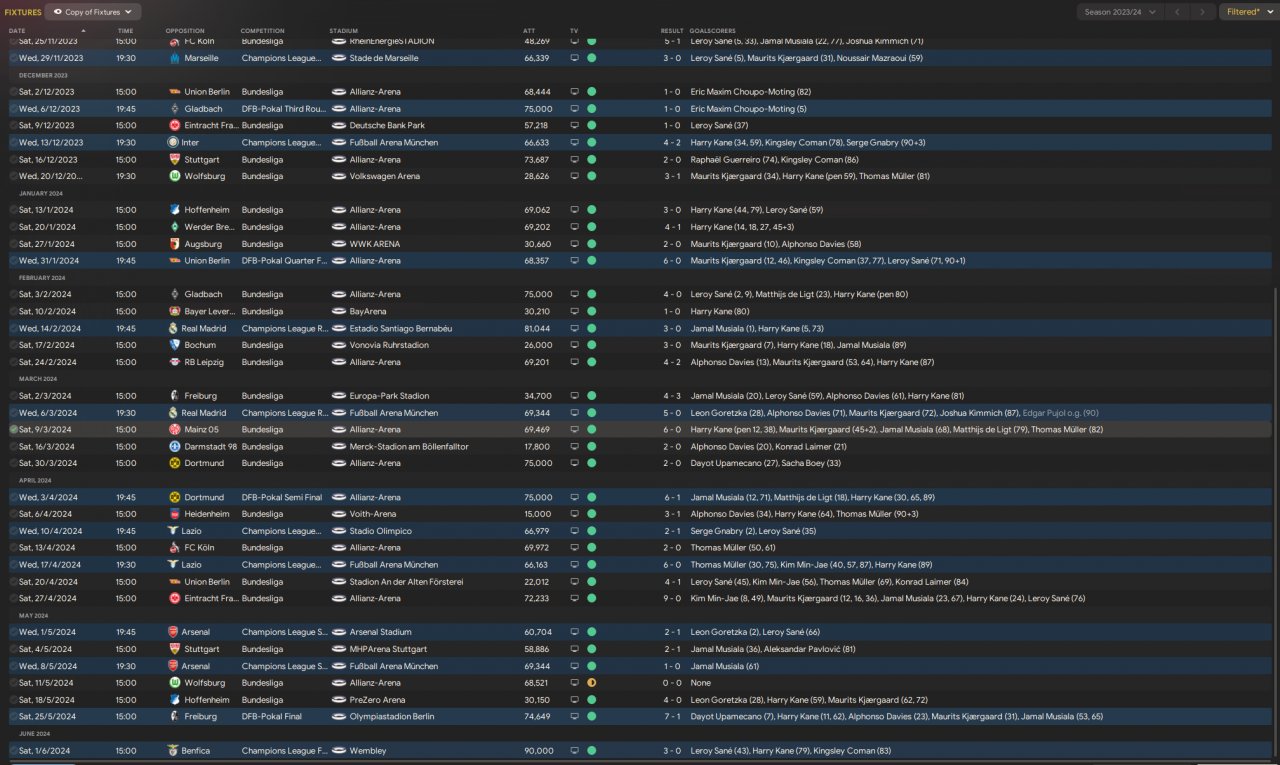Click the Augsburg club badge
This screenshot has width=1280, height=765.
pyautogui.click(x=174, y=244)
